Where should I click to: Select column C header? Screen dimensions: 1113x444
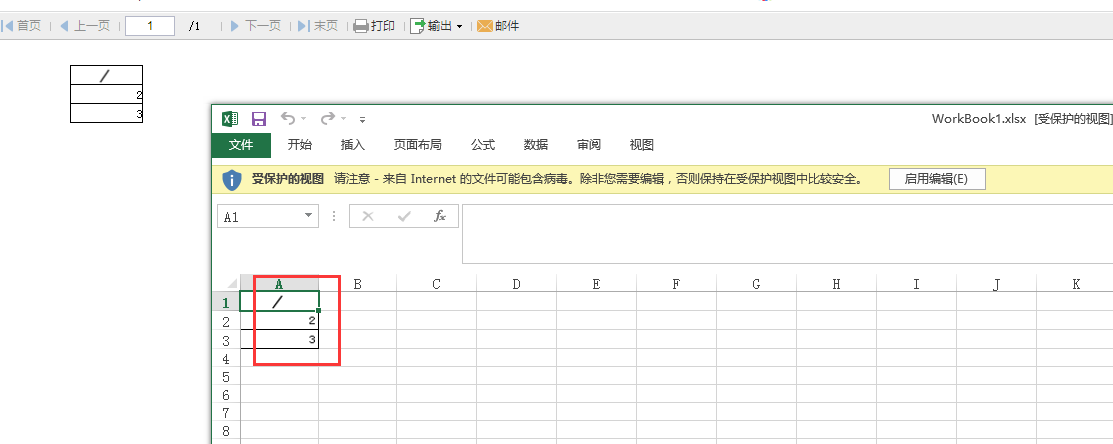[437, 284]
